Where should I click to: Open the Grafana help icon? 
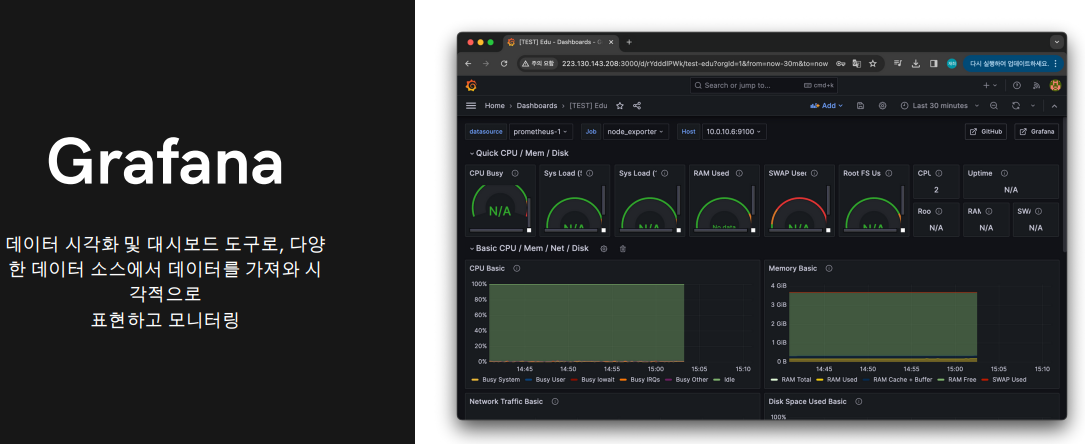(1016, 85)
